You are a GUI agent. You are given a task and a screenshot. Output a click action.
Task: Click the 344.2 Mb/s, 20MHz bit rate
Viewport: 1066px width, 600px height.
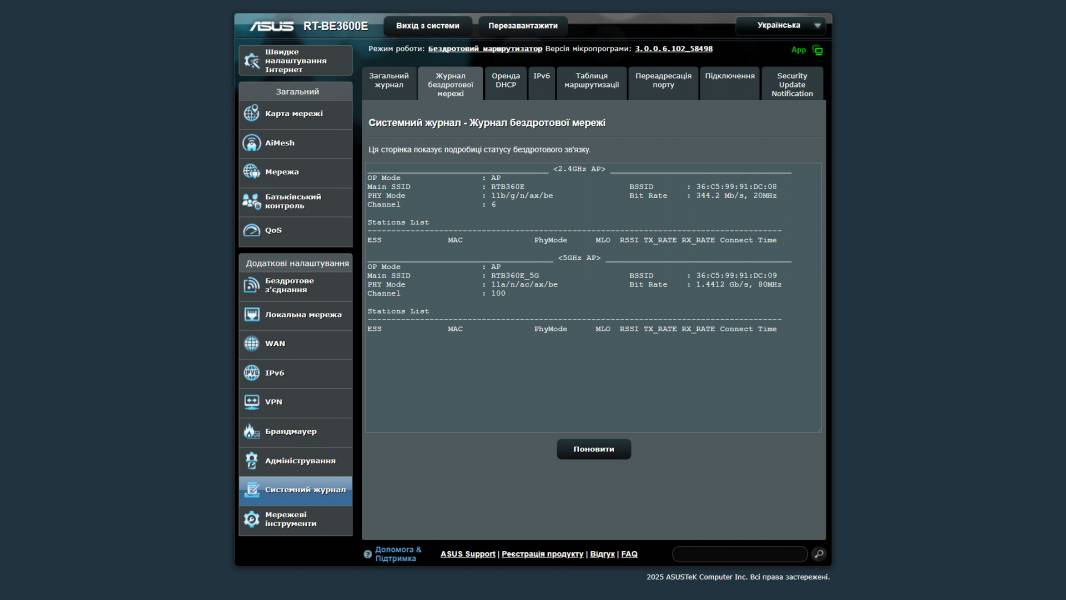pos(736,196)
